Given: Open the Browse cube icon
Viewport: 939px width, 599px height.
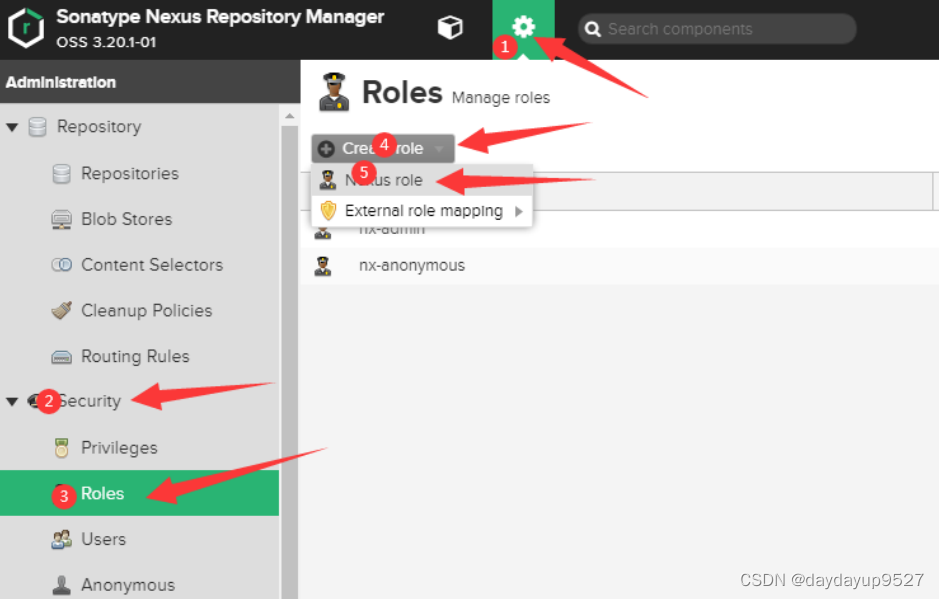Looking at the screenshot, I should tap(450, 28).
